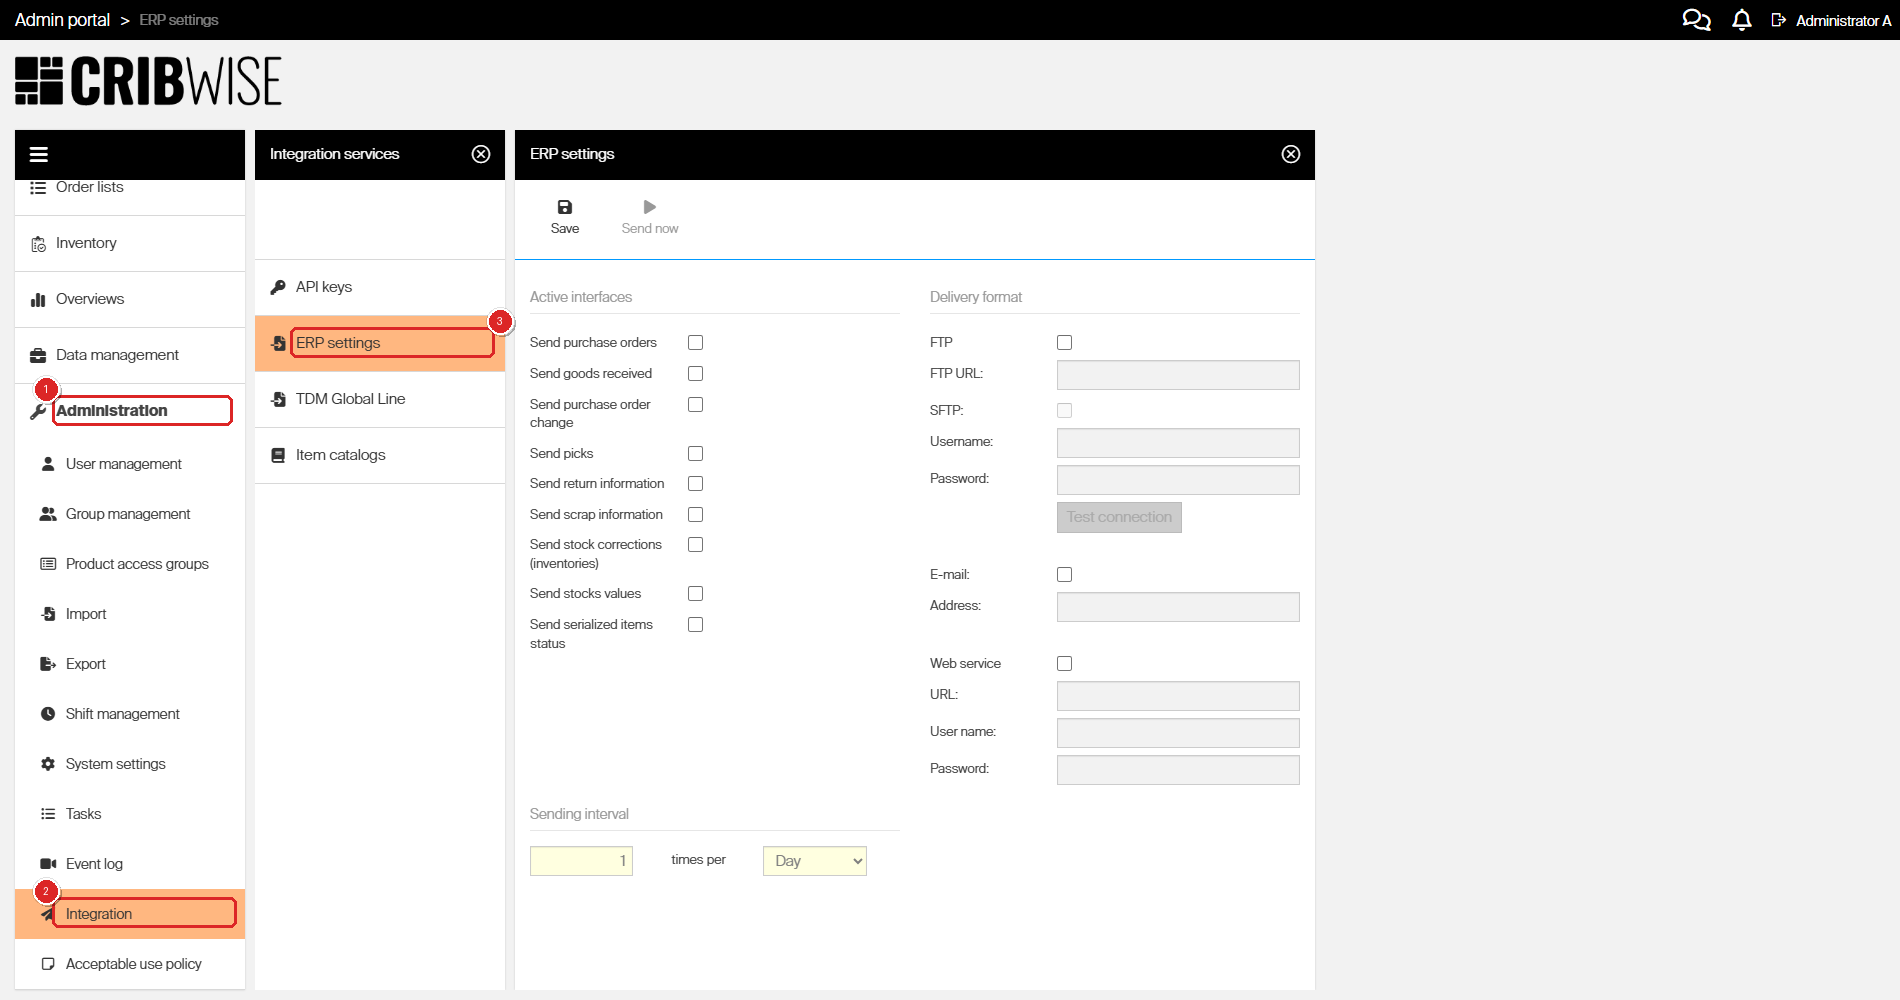Open API keys entry
Screen dimensions: 1900x1000
380,287
